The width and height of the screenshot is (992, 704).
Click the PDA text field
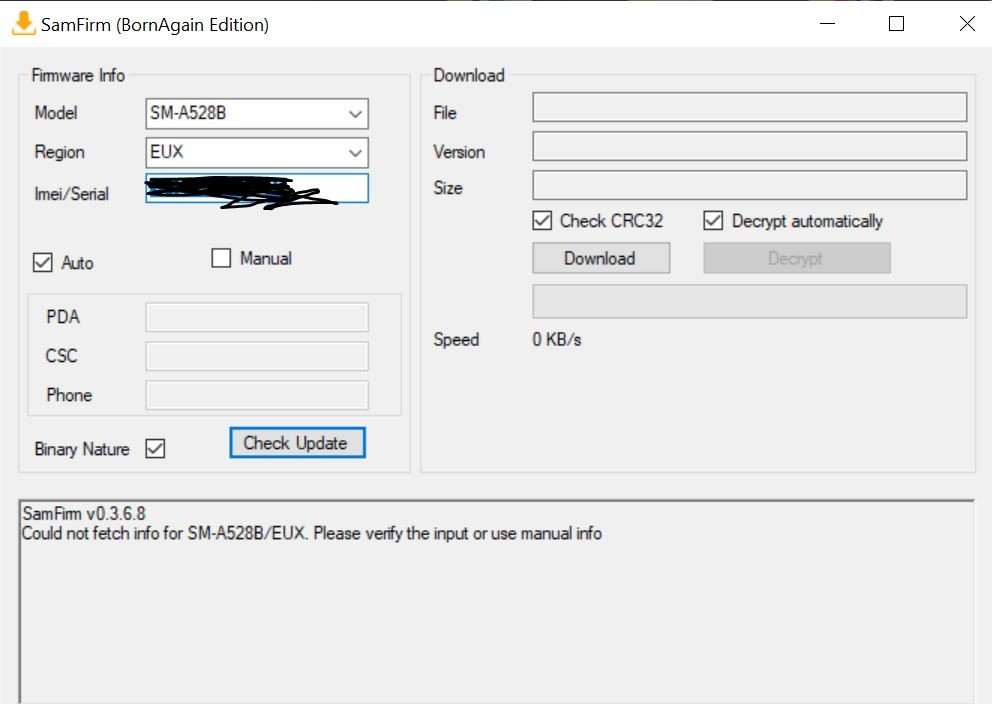tap(257, 317)
